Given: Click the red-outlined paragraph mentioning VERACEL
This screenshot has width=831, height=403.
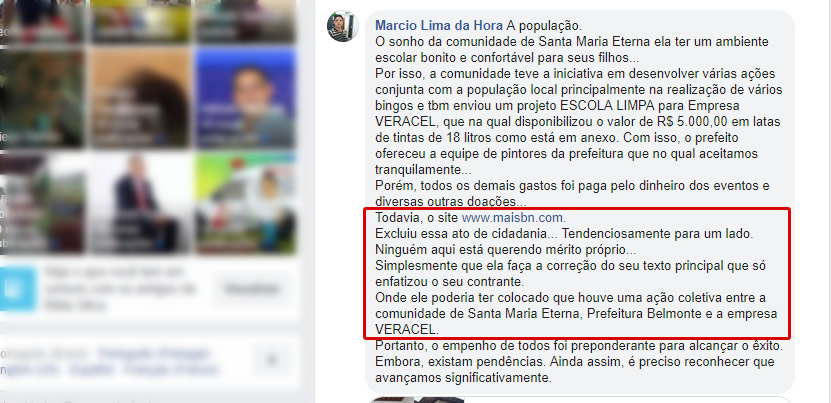Looking at the screenshot, I should (x=577, y=273).
